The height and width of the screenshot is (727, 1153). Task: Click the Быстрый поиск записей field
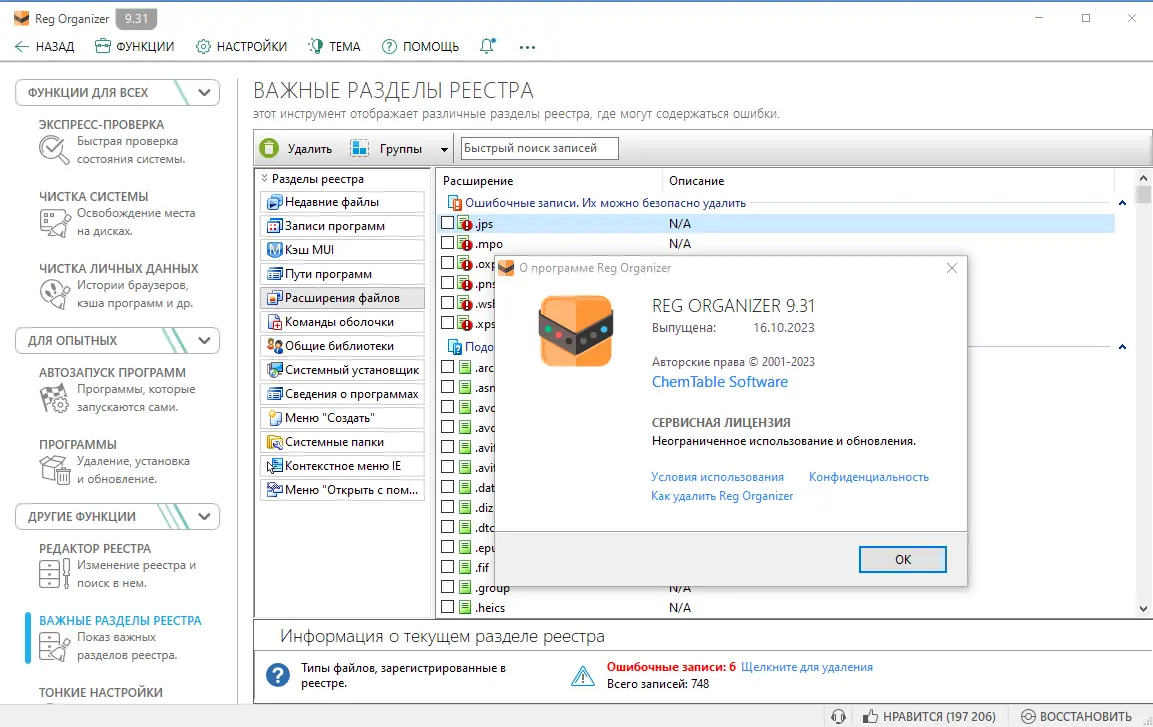tap(539, 148)
